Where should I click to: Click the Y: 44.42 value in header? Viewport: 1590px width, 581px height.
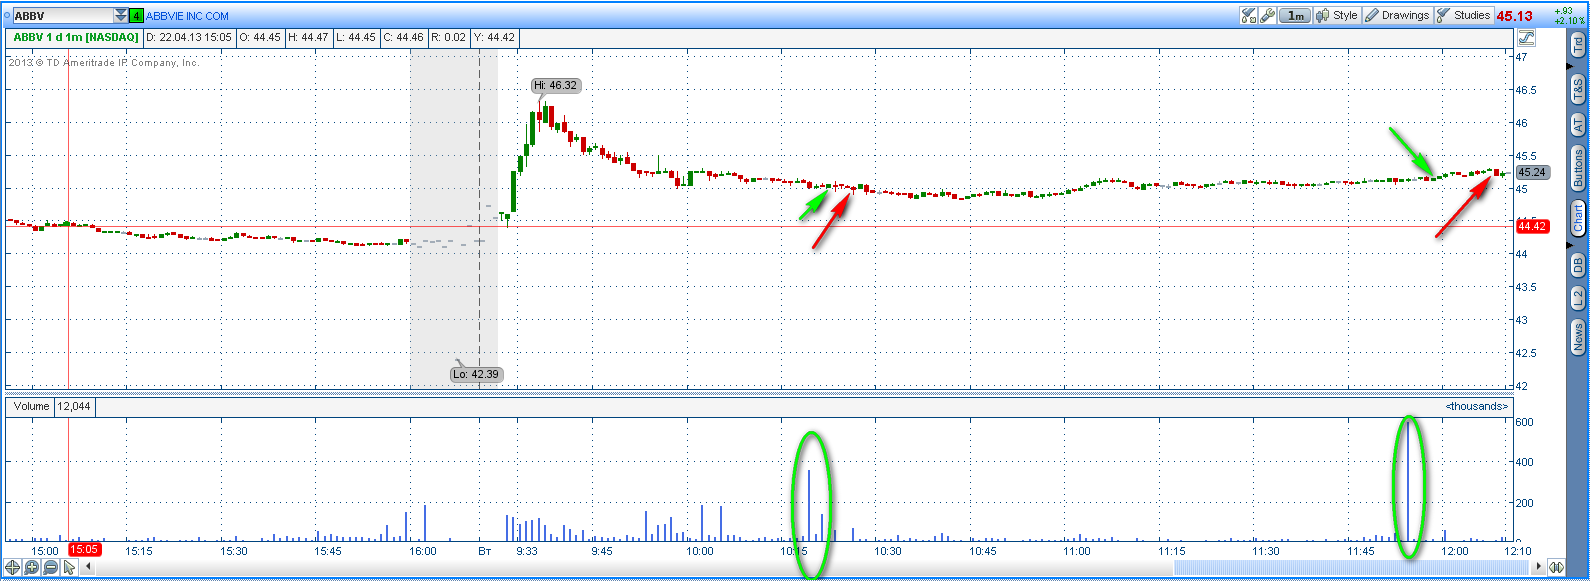(x=495, y=38)
